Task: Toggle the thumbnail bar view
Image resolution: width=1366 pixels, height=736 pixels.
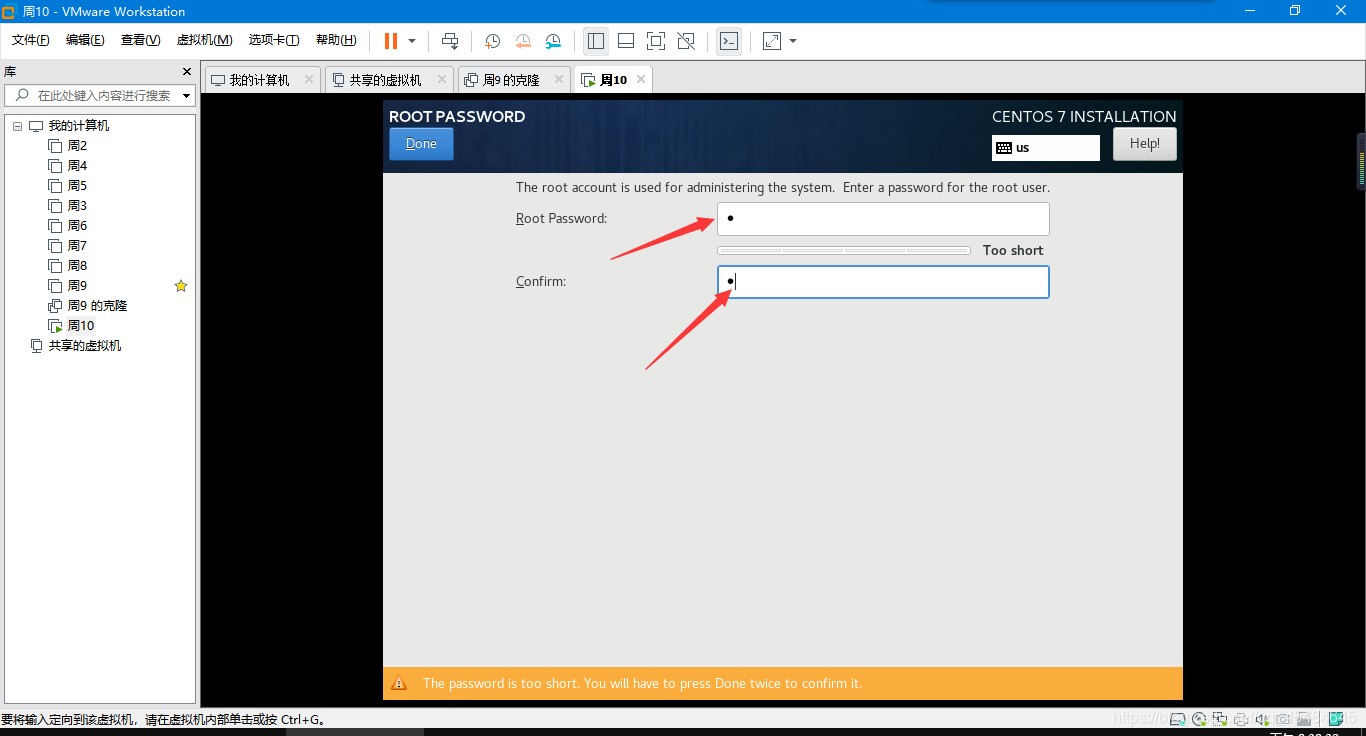Action: pos(626,41)
